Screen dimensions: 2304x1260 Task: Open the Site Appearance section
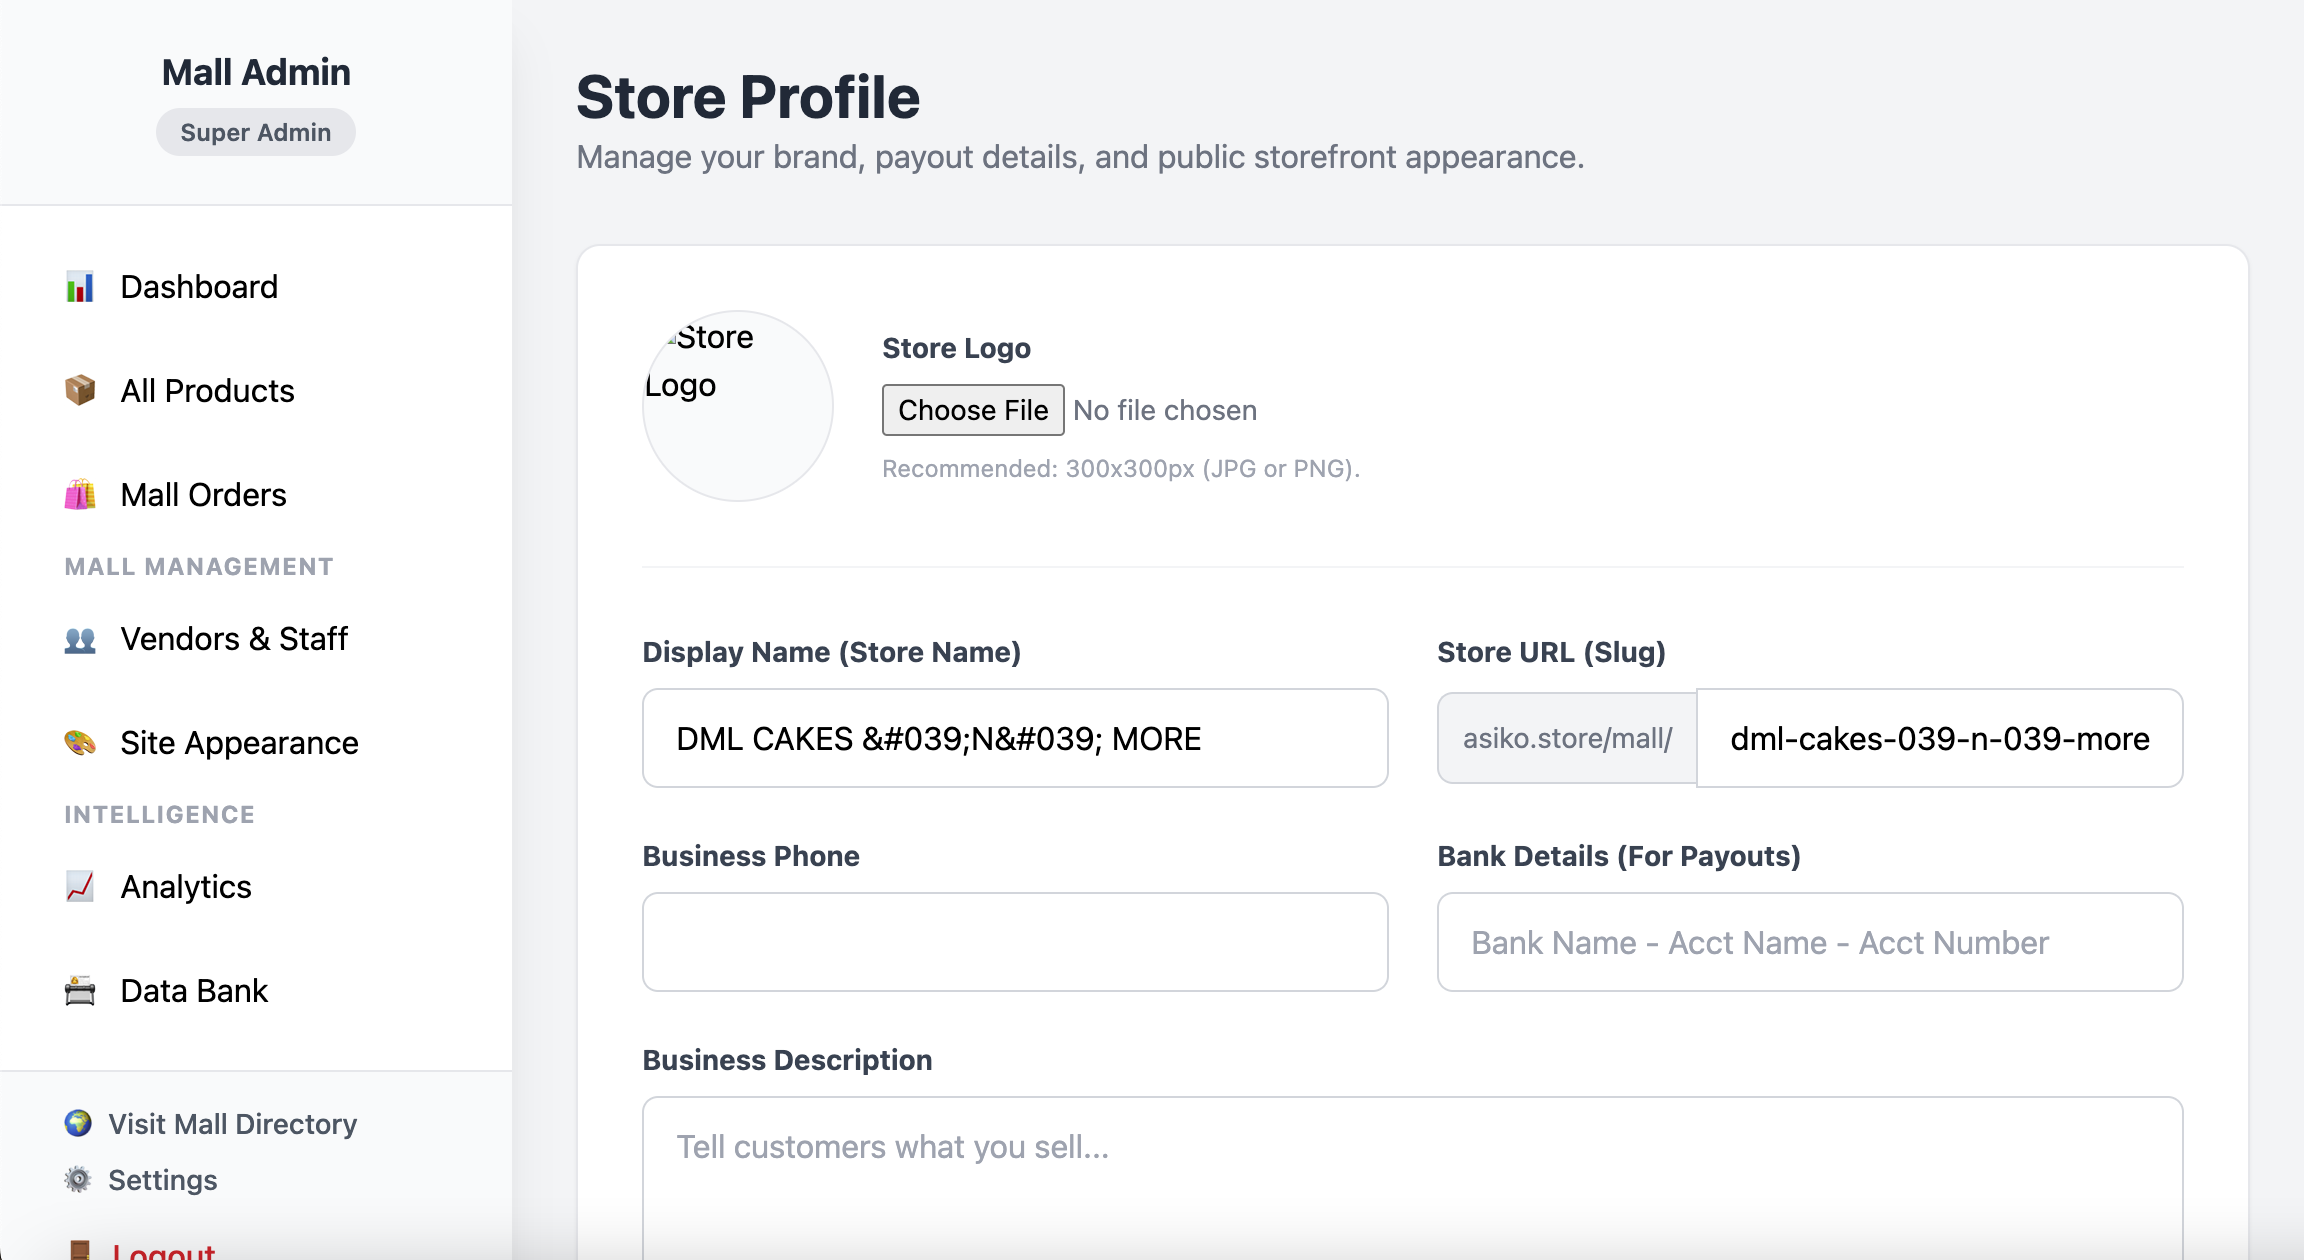[239, 743]
